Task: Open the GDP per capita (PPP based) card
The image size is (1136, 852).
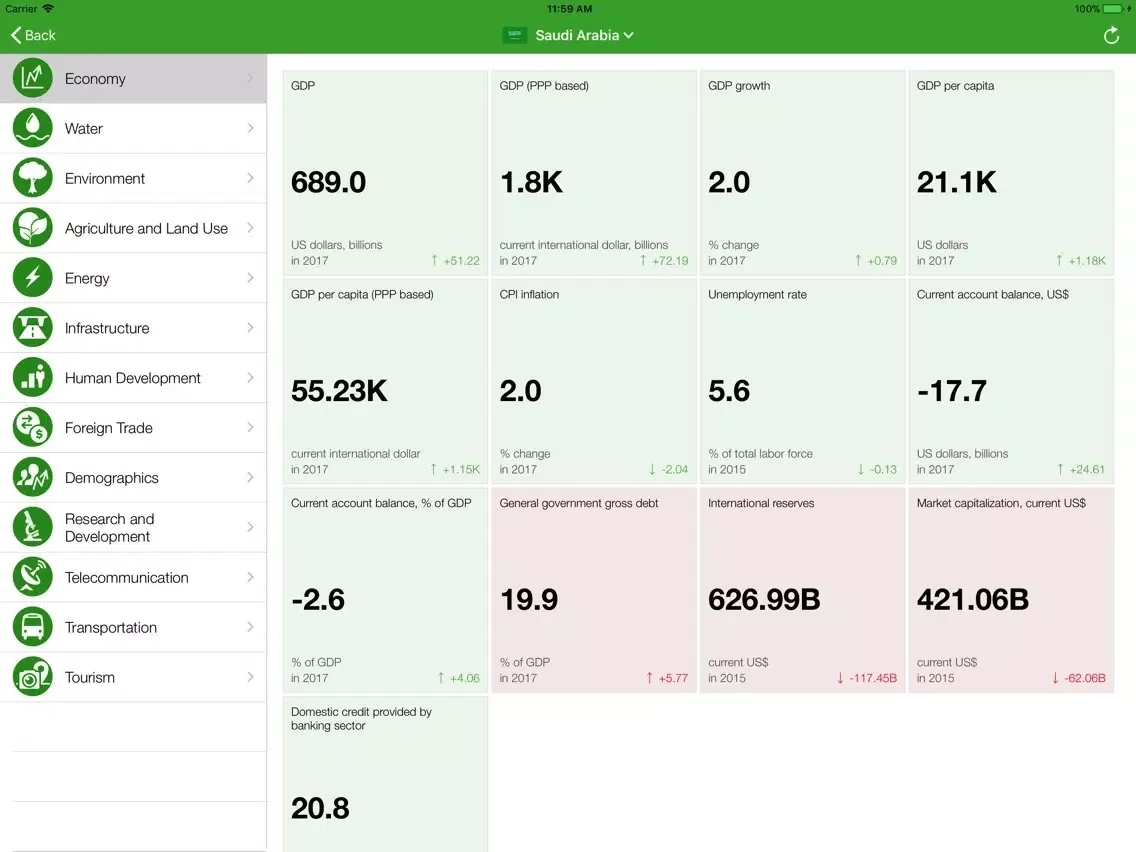Action: (385, 381)
